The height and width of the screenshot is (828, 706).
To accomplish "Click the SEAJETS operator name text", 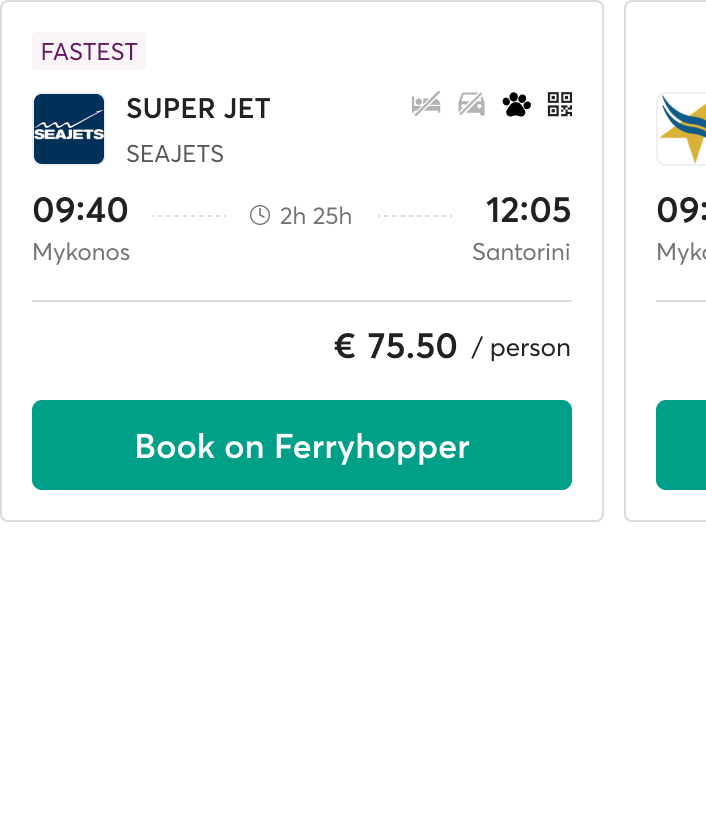I will (x=175, y=154).
